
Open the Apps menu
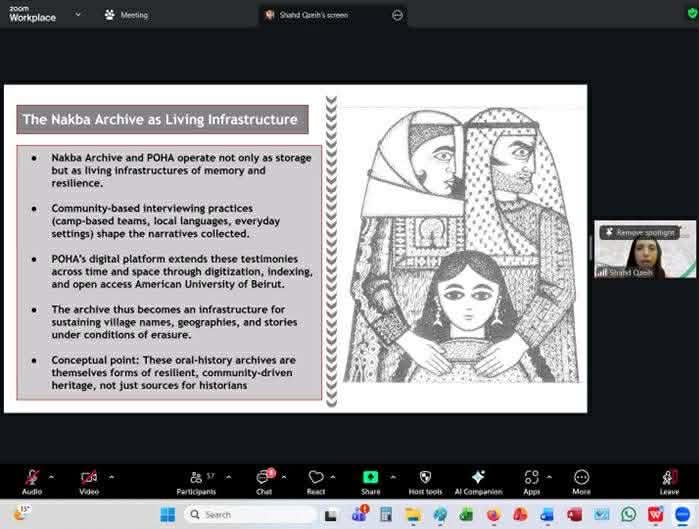click(x=531, y=478)
